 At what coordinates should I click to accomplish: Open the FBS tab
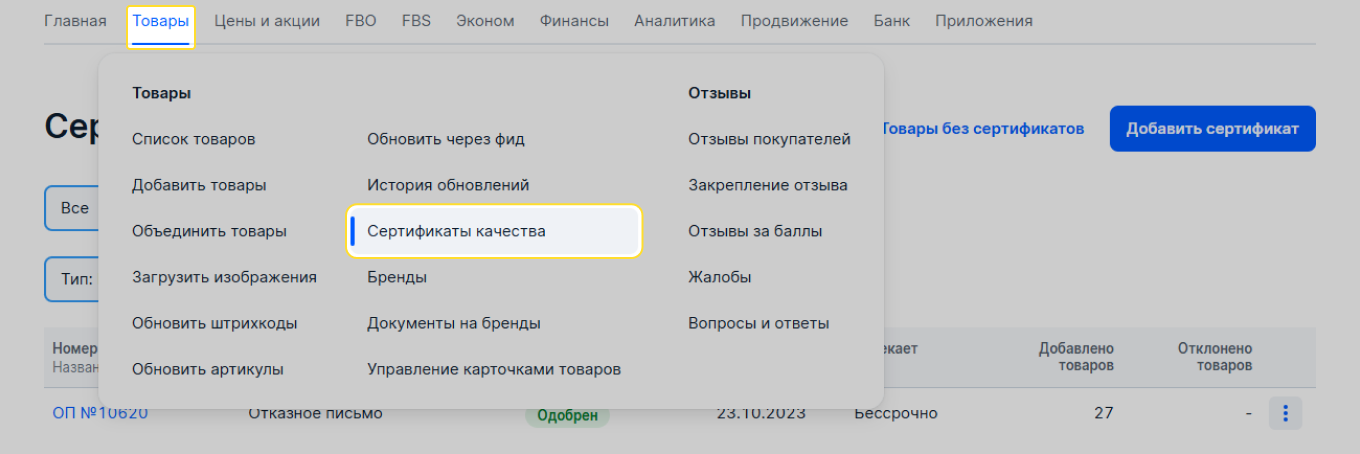[x=416, y=21]
